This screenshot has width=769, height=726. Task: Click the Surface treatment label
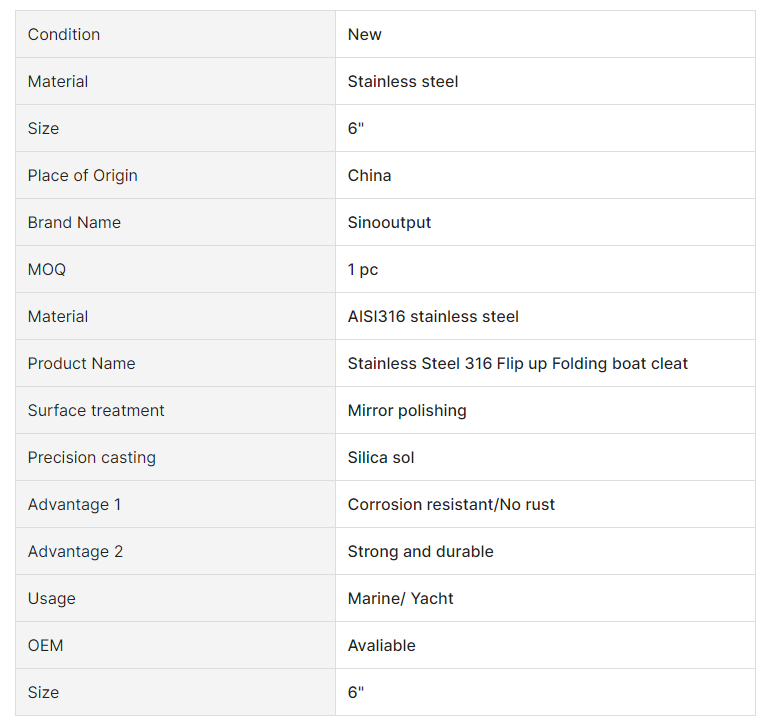[96, 410]
